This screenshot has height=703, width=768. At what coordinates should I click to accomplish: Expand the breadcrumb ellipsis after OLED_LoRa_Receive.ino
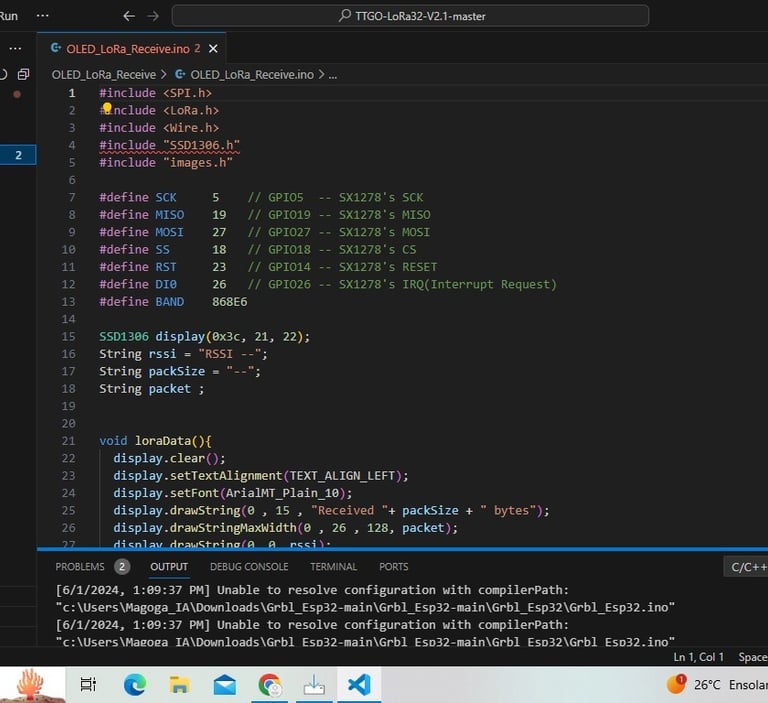point(333,74)
